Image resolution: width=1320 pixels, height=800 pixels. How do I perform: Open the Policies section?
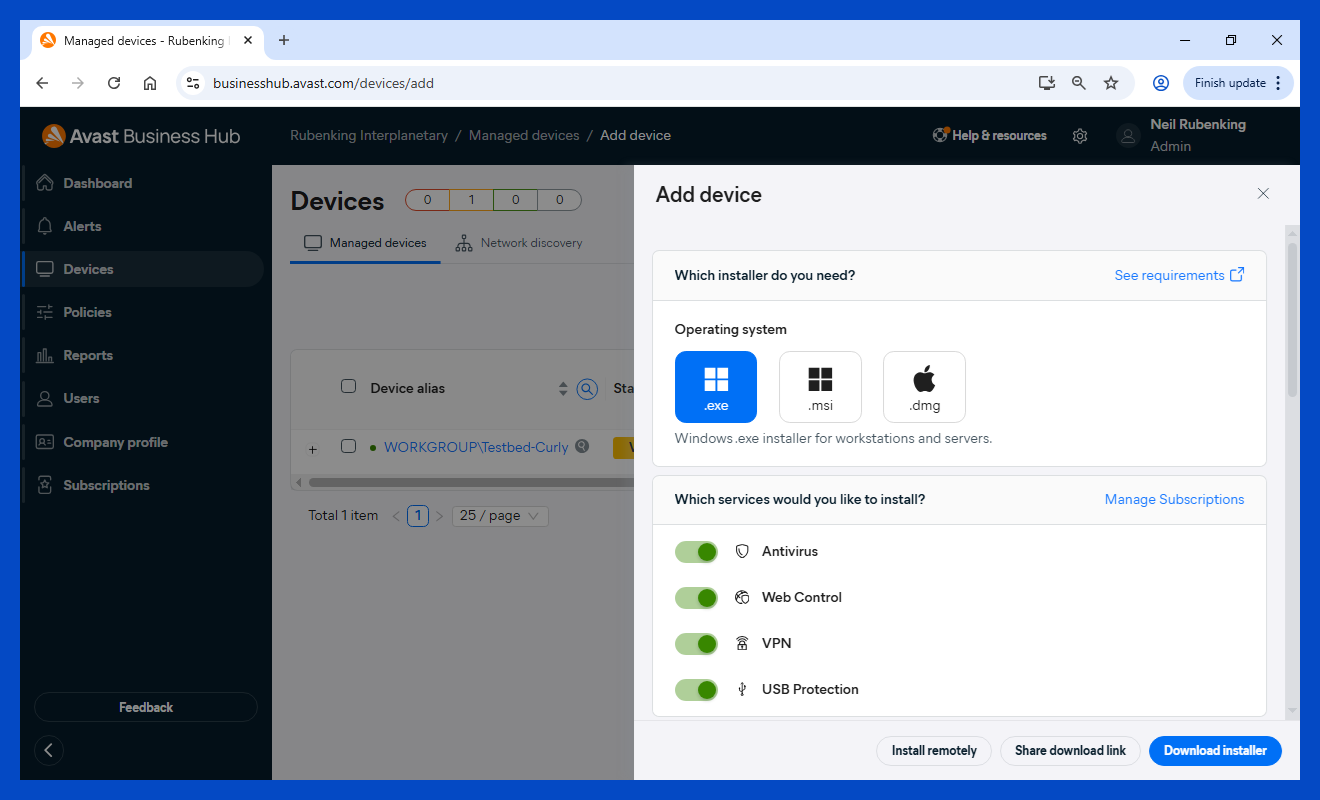(142, 312)
